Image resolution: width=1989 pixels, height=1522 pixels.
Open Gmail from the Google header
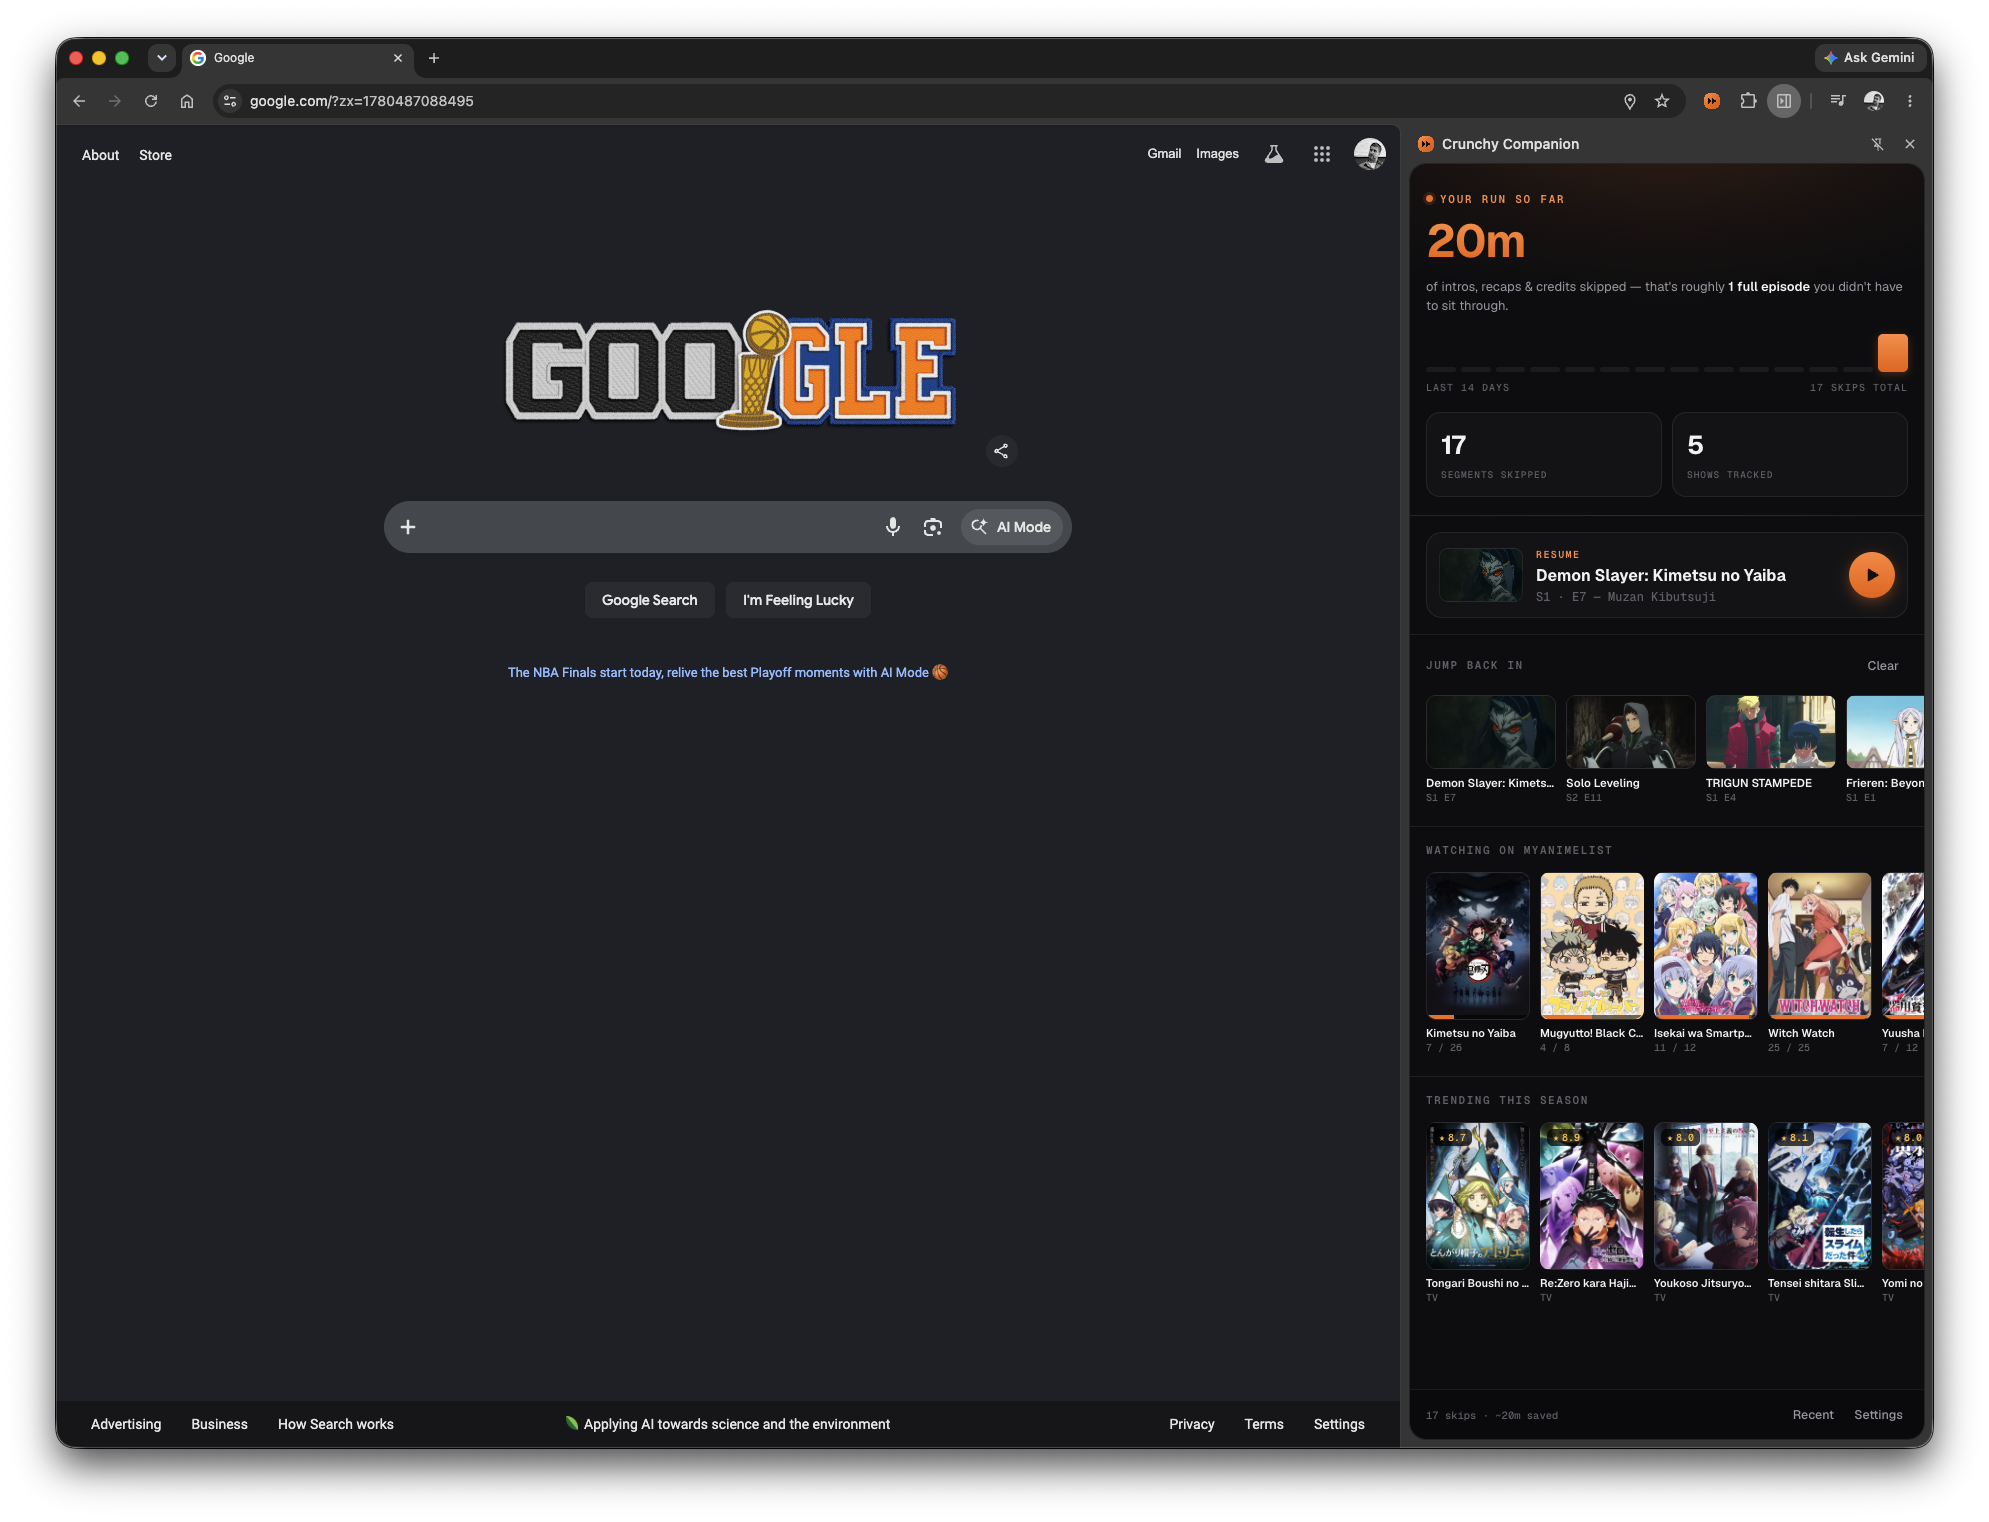pyautogui.click(x=1164, y=154)
